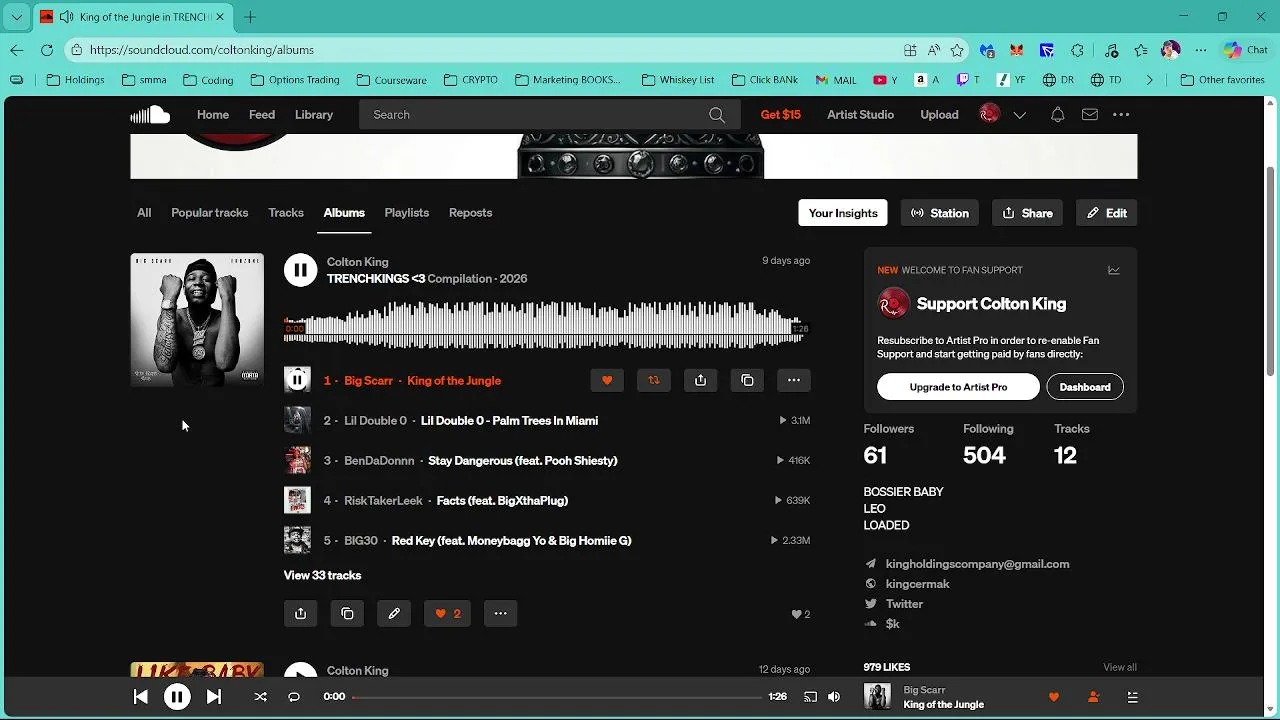Open the notifications bell icon
This screenshot has height=720, width=1280.
[1057, 115]
